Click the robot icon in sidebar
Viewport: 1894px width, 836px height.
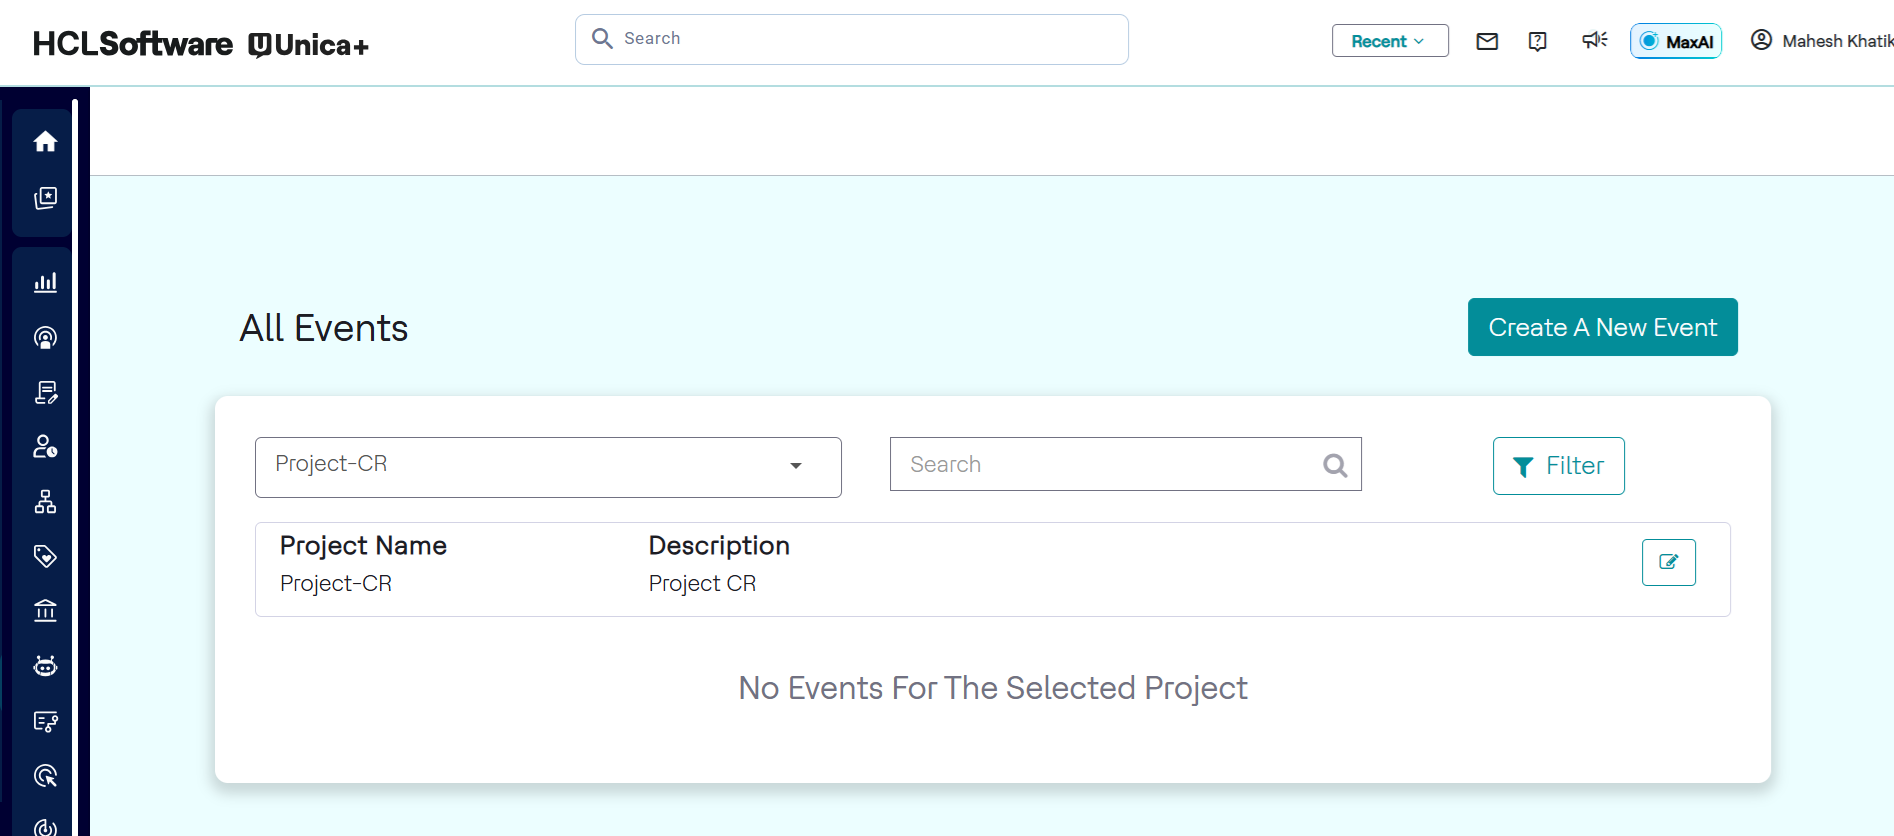(45, 666)
